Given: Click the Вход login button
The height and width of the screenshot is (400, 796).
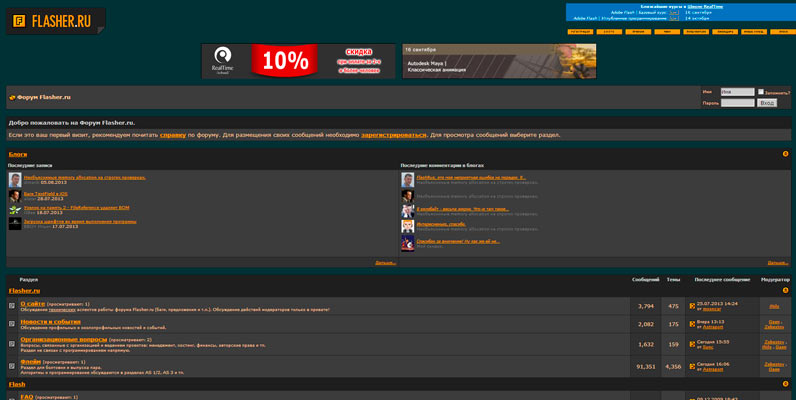Looking at the screenshot, I should click(767, 103).
